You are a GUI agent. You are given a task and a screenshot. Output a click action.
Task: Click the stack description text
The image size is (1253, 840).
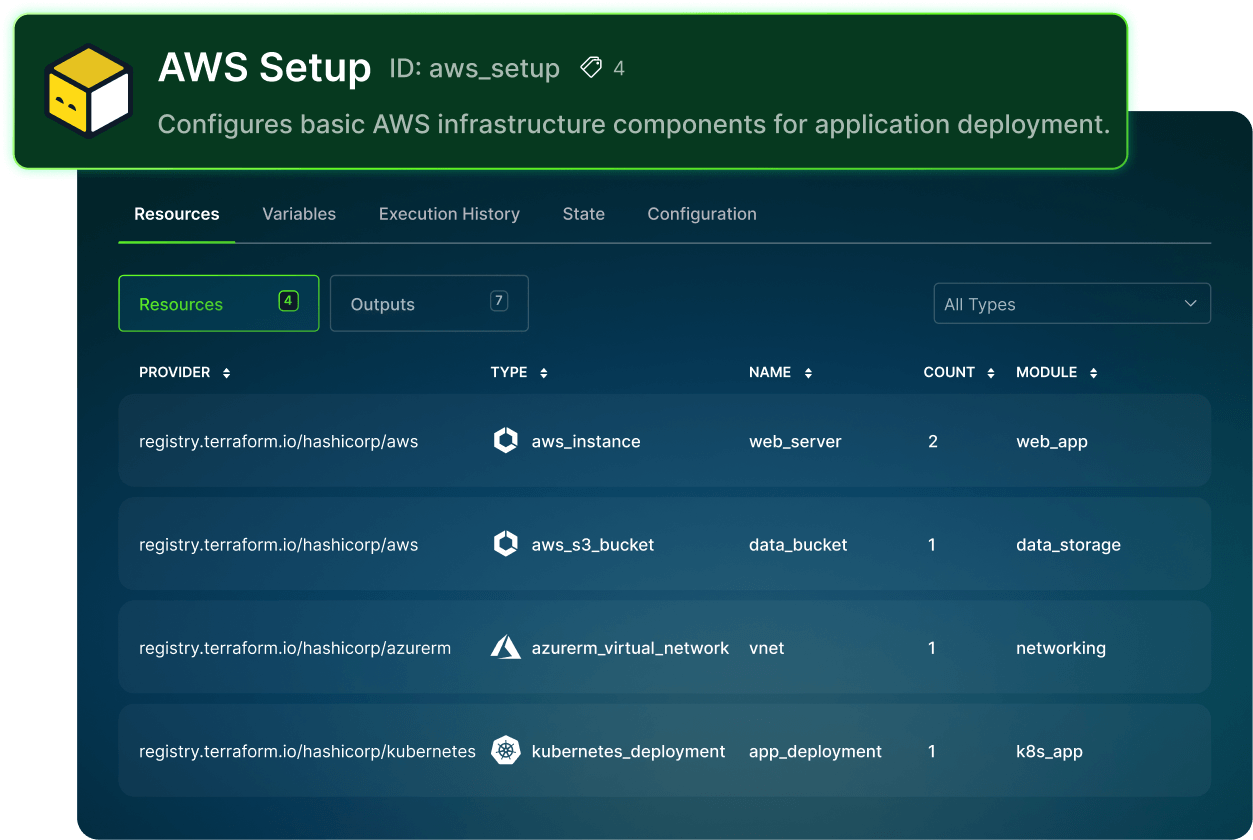click(x=634, y=125)
